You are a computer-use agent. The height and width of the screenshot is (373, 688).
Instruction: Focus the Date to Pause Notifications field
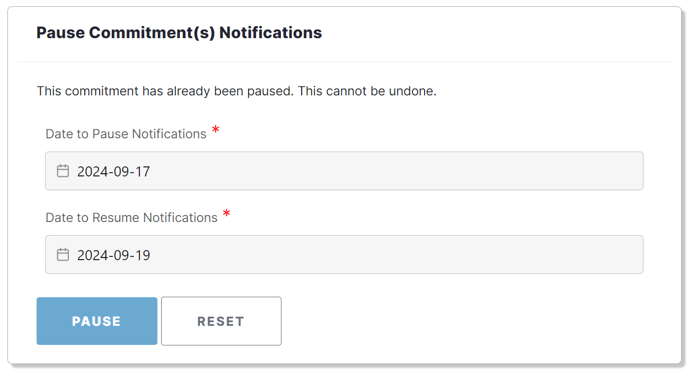(344, 171)
